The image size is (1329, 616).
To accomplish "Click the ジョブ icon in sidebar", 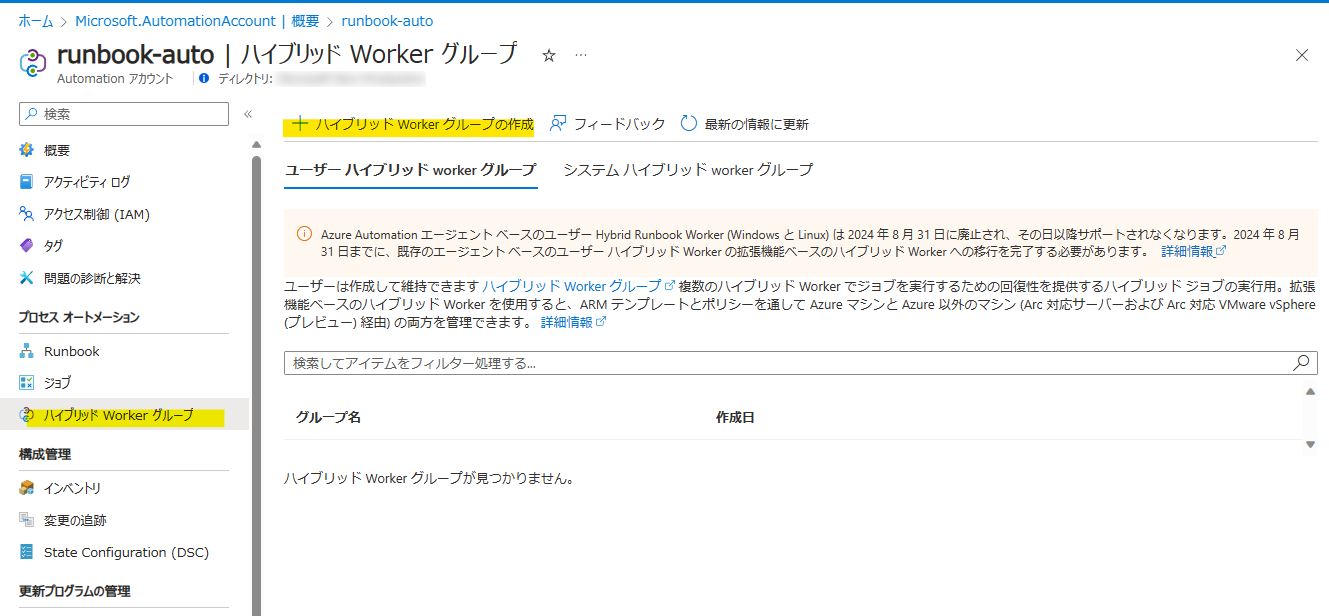I will pyautogui.click(x=27, y=383).
